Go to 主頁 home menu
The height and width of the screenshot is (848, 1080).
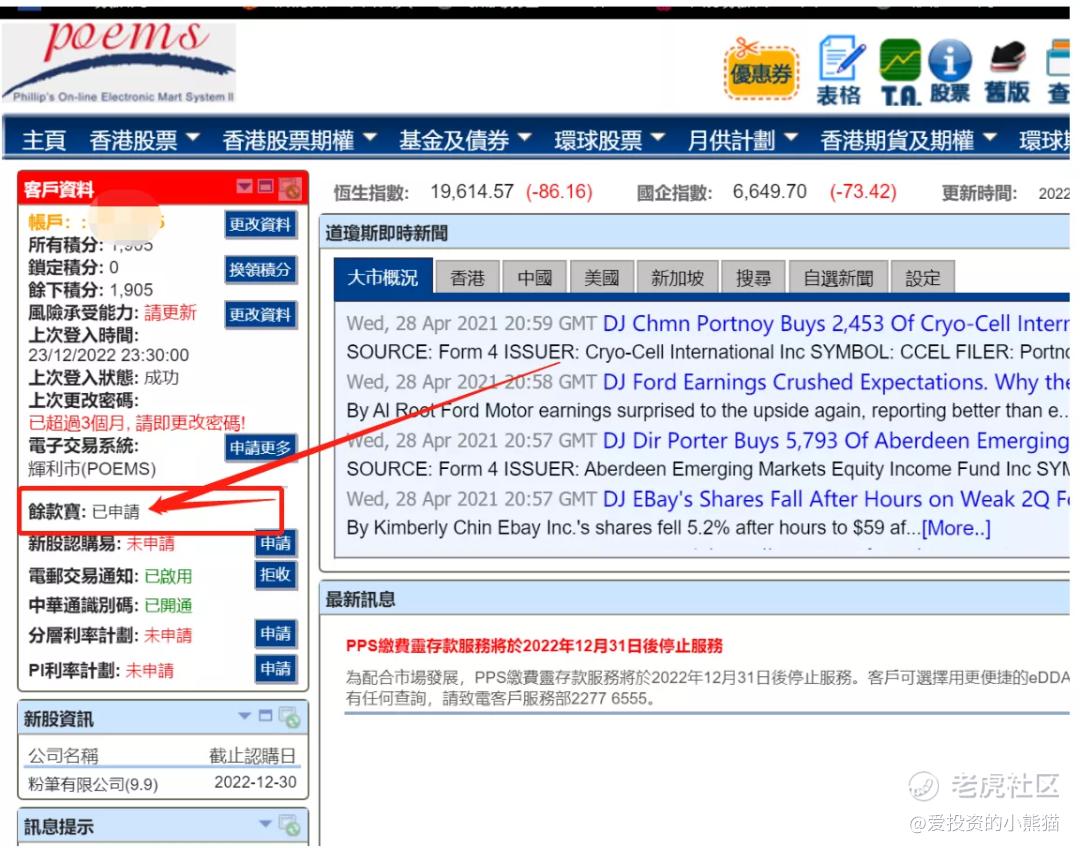point(44,141)
